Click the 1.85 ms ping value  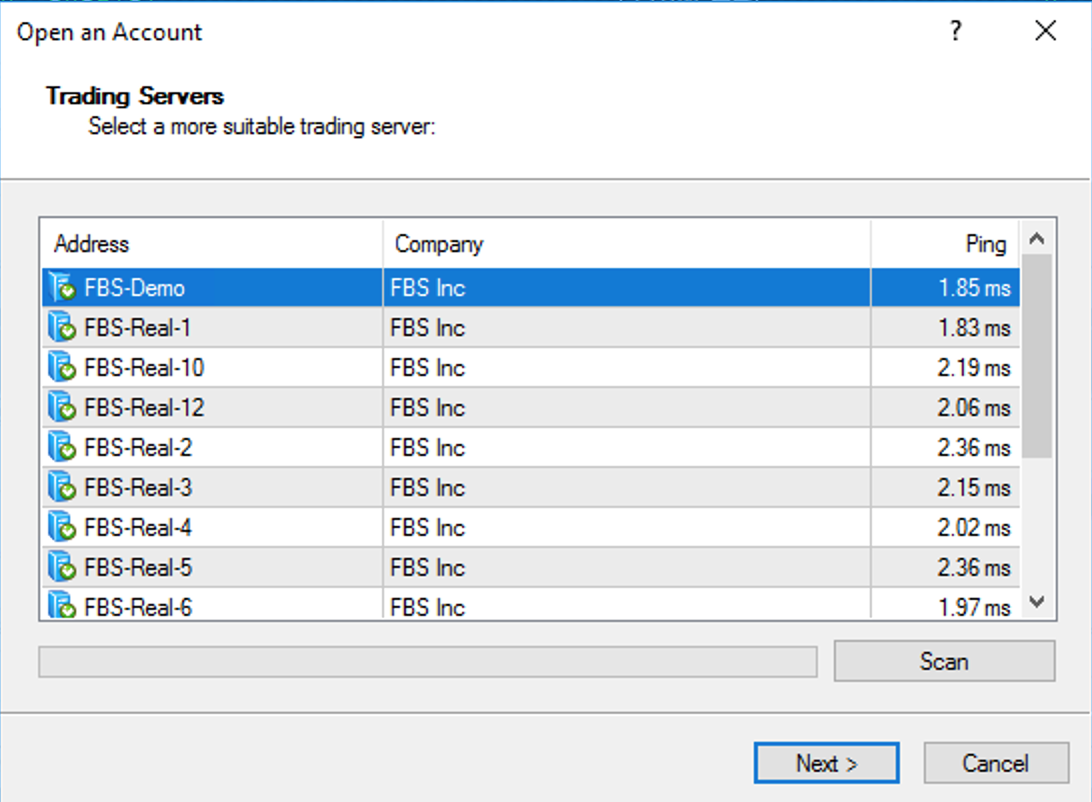[x=974, y=288]
